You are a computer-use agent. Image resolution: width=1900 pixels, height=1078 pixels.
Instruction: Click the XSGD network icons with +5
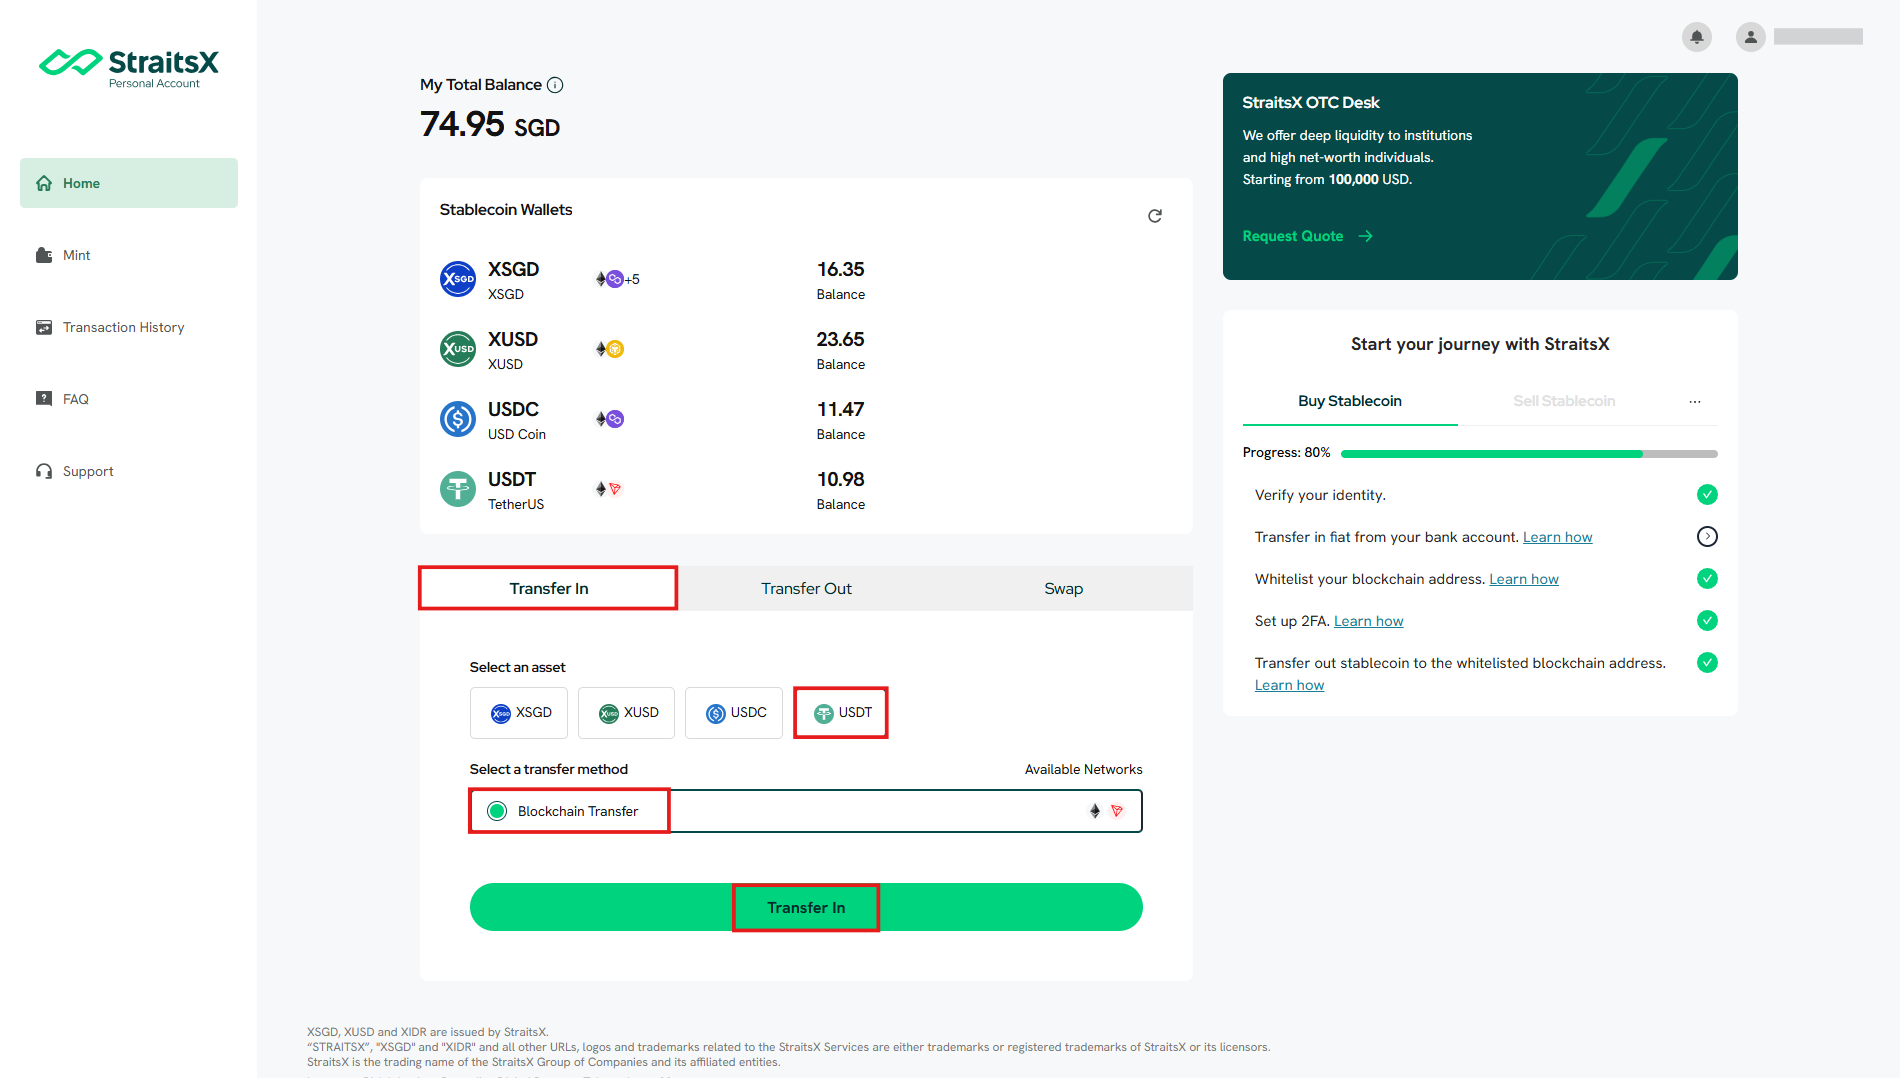point(617,279)
